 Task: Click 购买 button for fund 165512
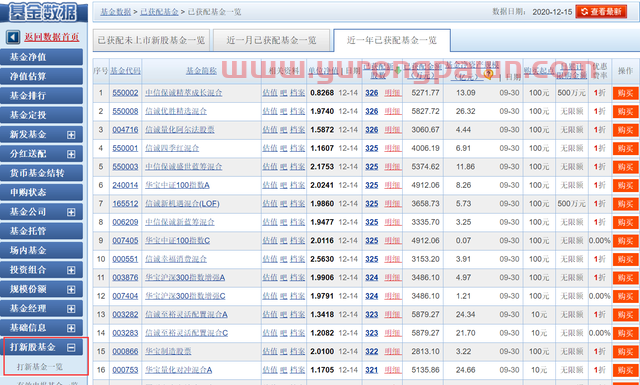pos(625,203)
